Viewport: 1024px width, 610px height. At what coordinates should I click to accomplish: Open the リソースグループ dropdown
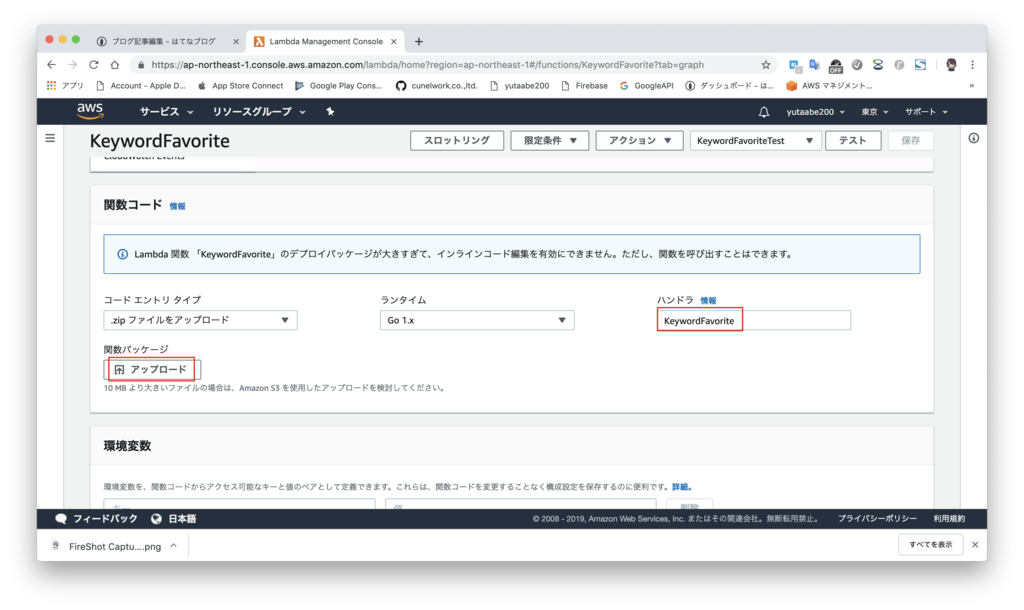259,112
